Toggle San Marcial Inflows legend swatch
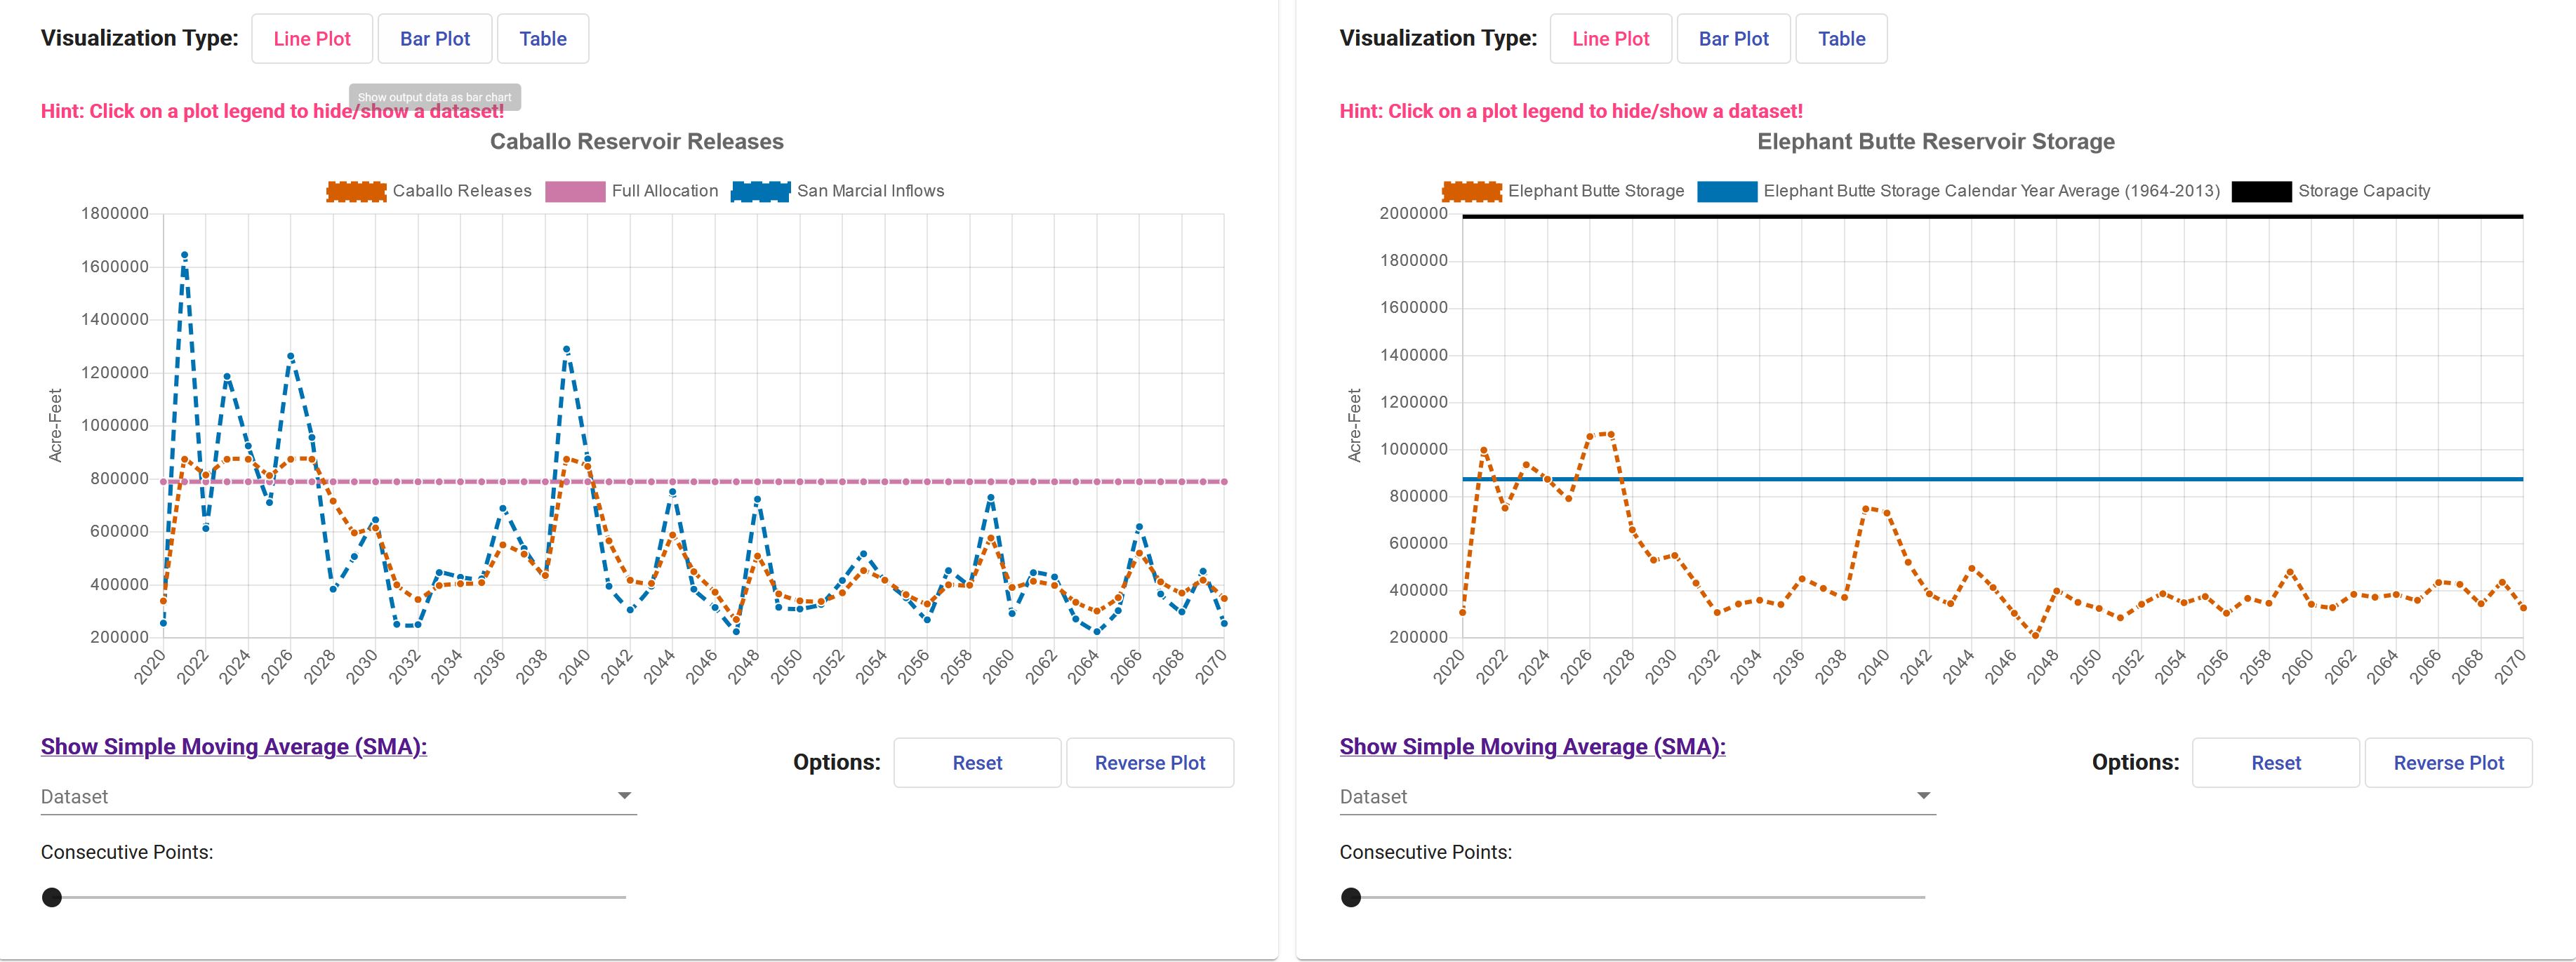2576x962 pixels. point(761,191)
